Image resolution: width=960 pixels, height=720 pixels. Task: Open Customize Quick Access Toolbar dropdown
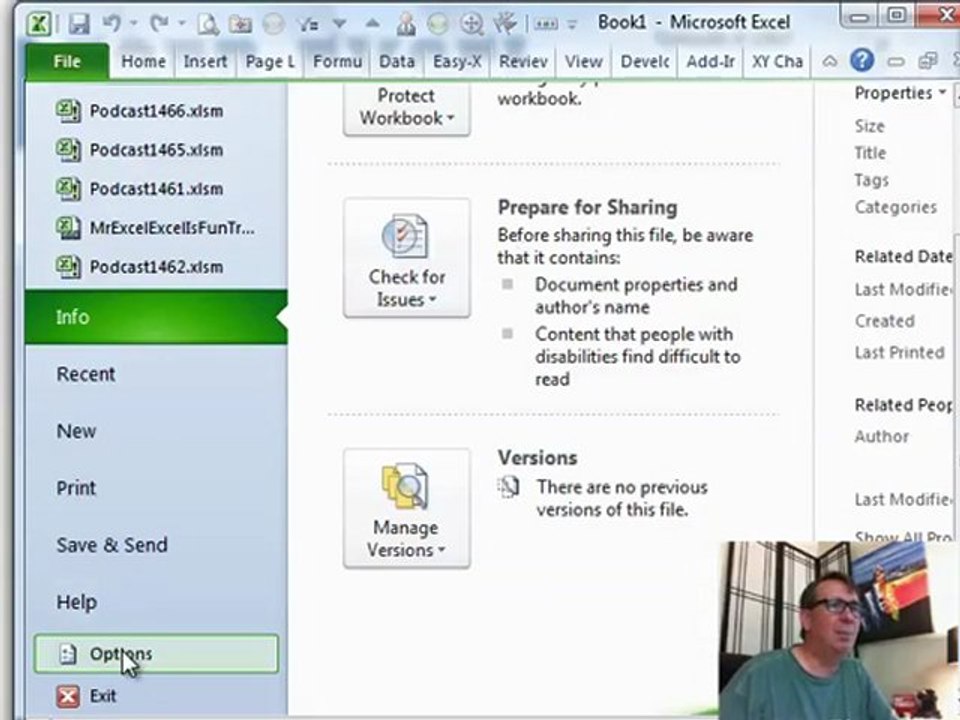pyautogui.click(x=572, y=25)
